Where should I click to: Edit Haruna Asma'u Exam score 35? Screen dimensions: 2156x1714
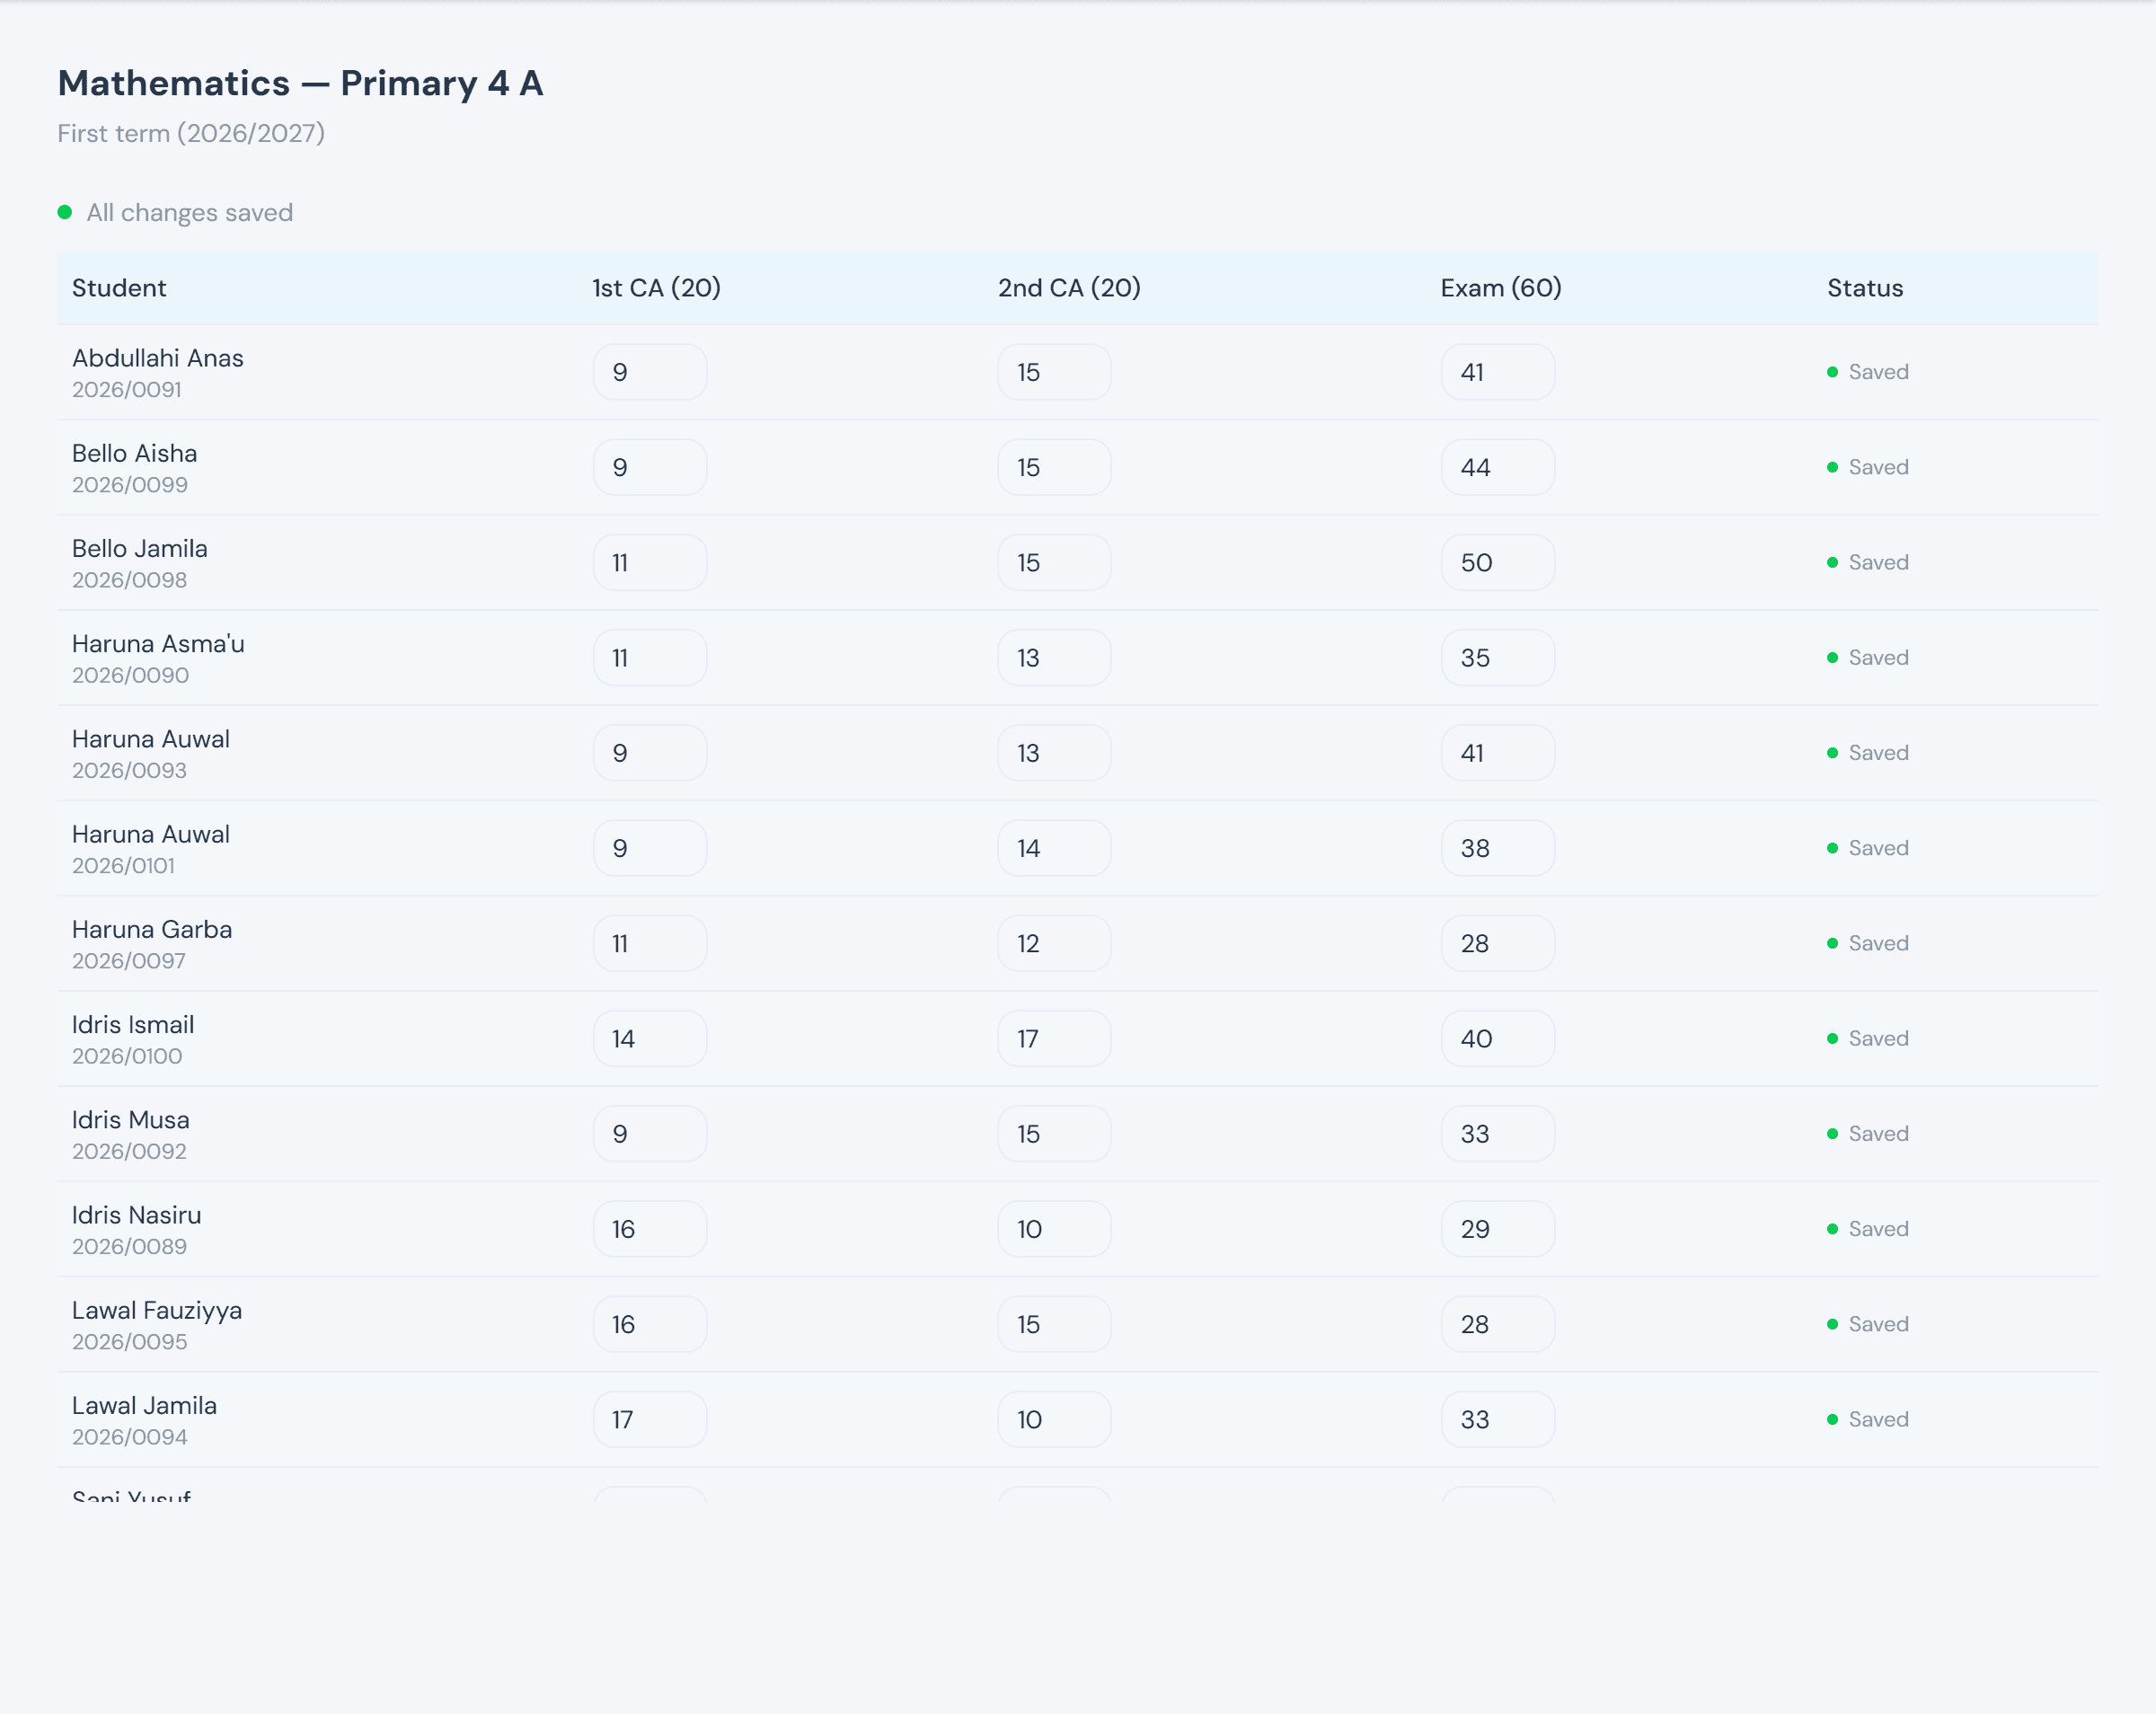1498,657
